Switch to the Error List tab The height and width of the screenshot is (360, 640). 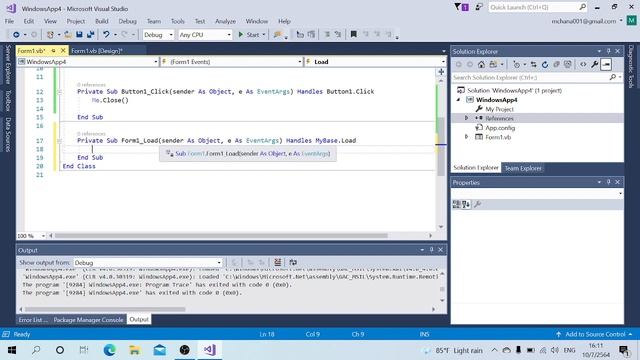pos(33,320)
